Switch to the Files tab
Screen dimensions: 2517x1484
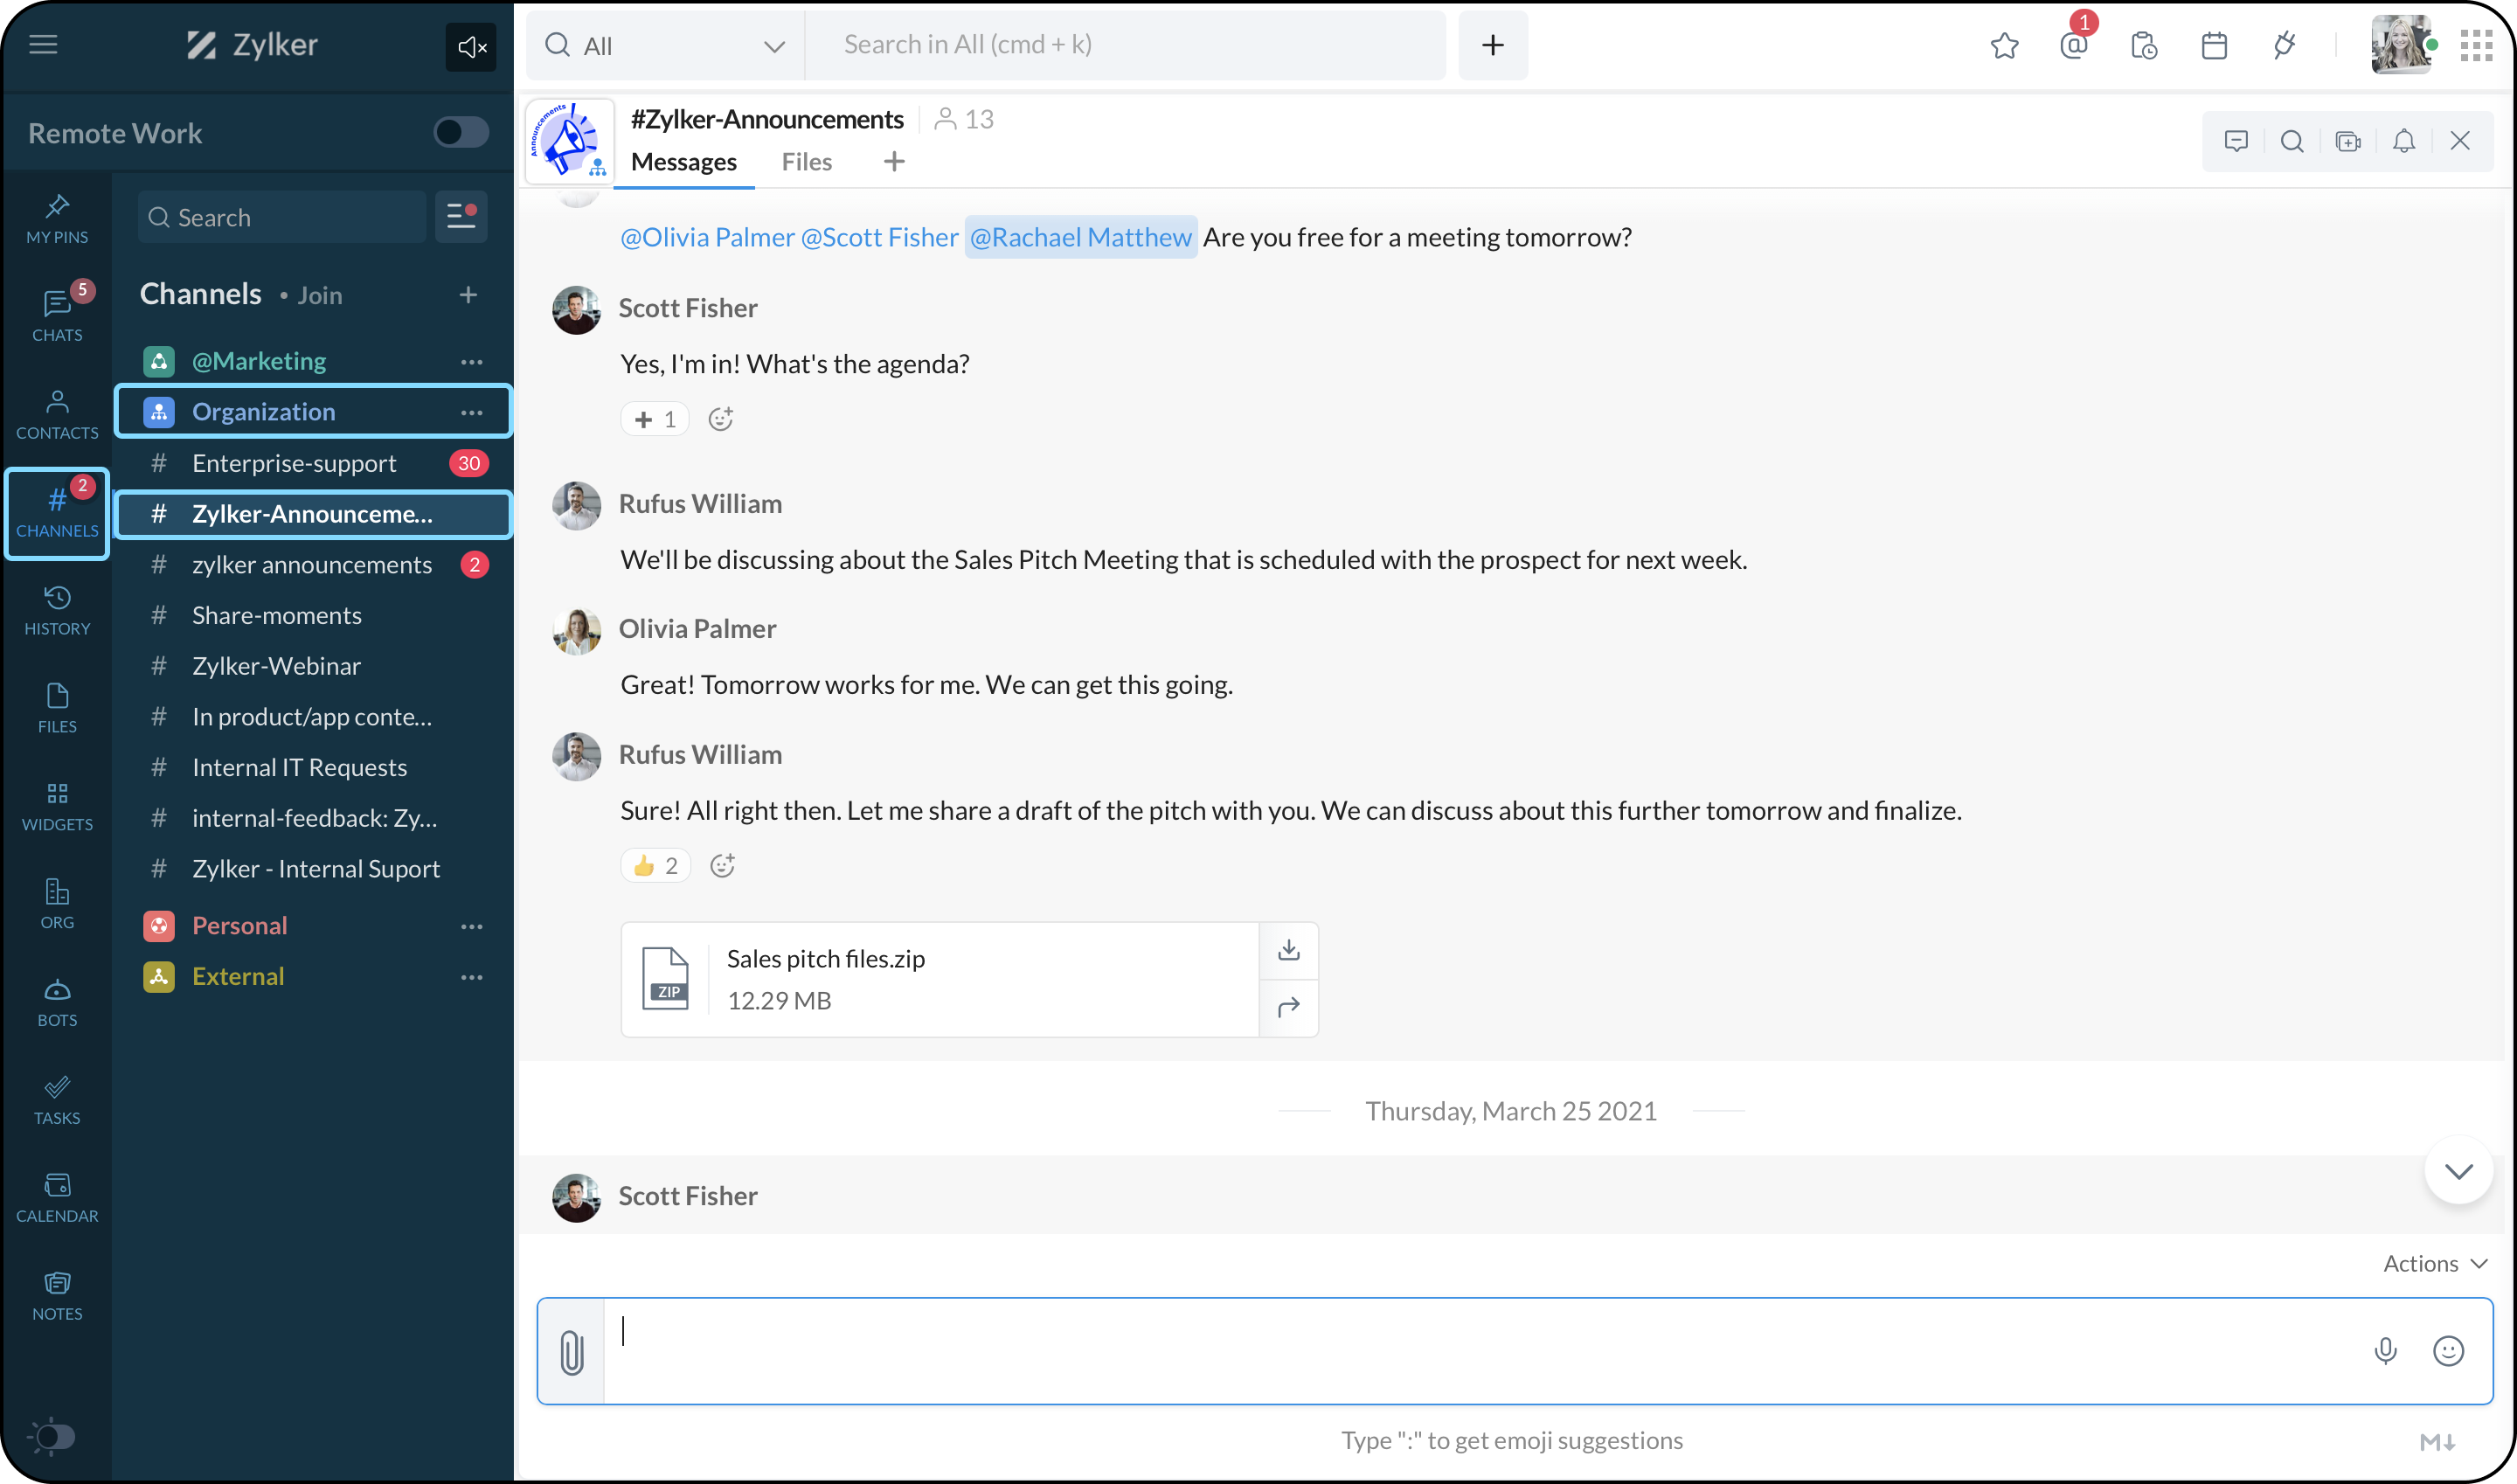pyautogui.click(x=806, y=162)
